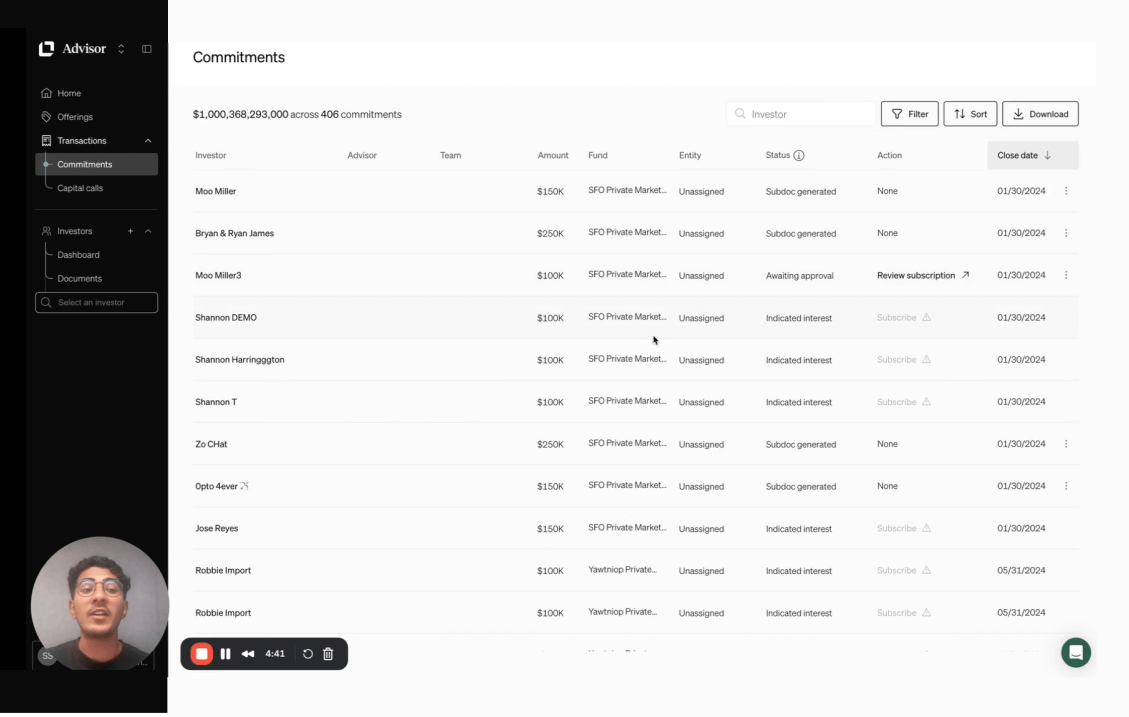The image size is (1129, 717).
Task: Open the chat support bubble icon
Action: (x=1076, y=652)
